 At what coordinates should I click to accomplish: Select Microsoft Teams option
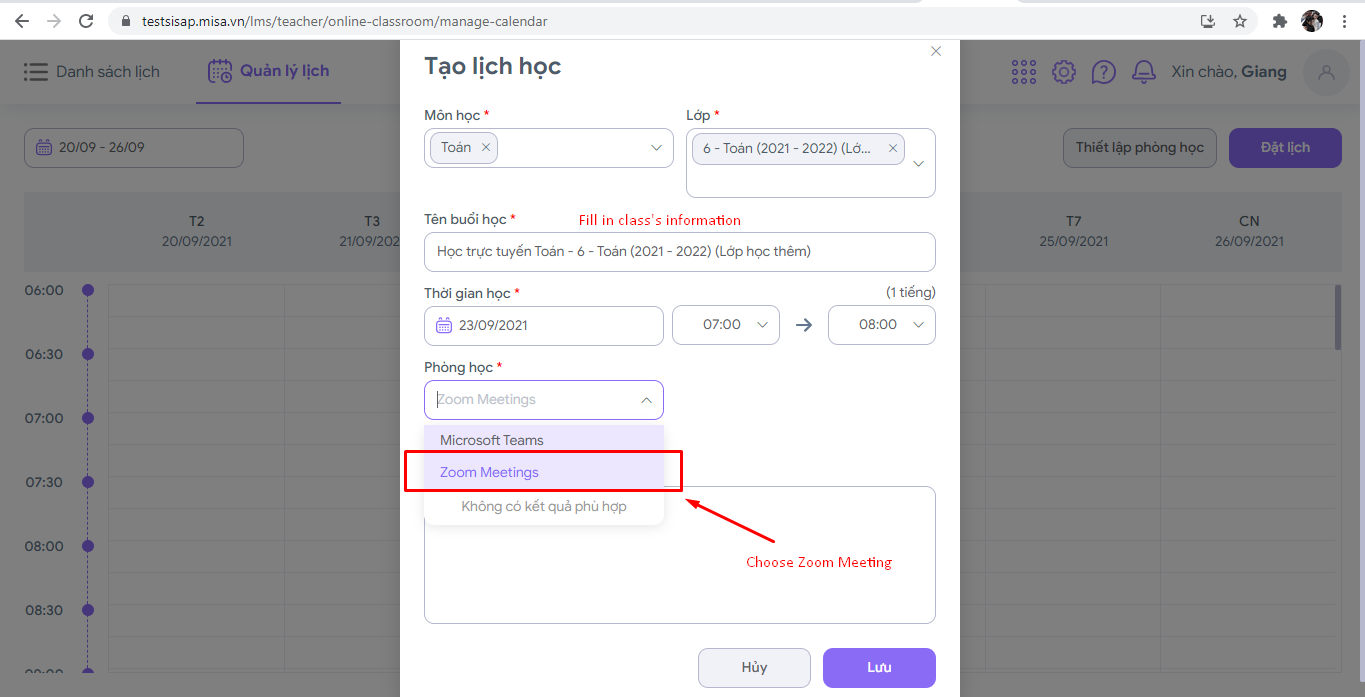[x=492, y=440]
